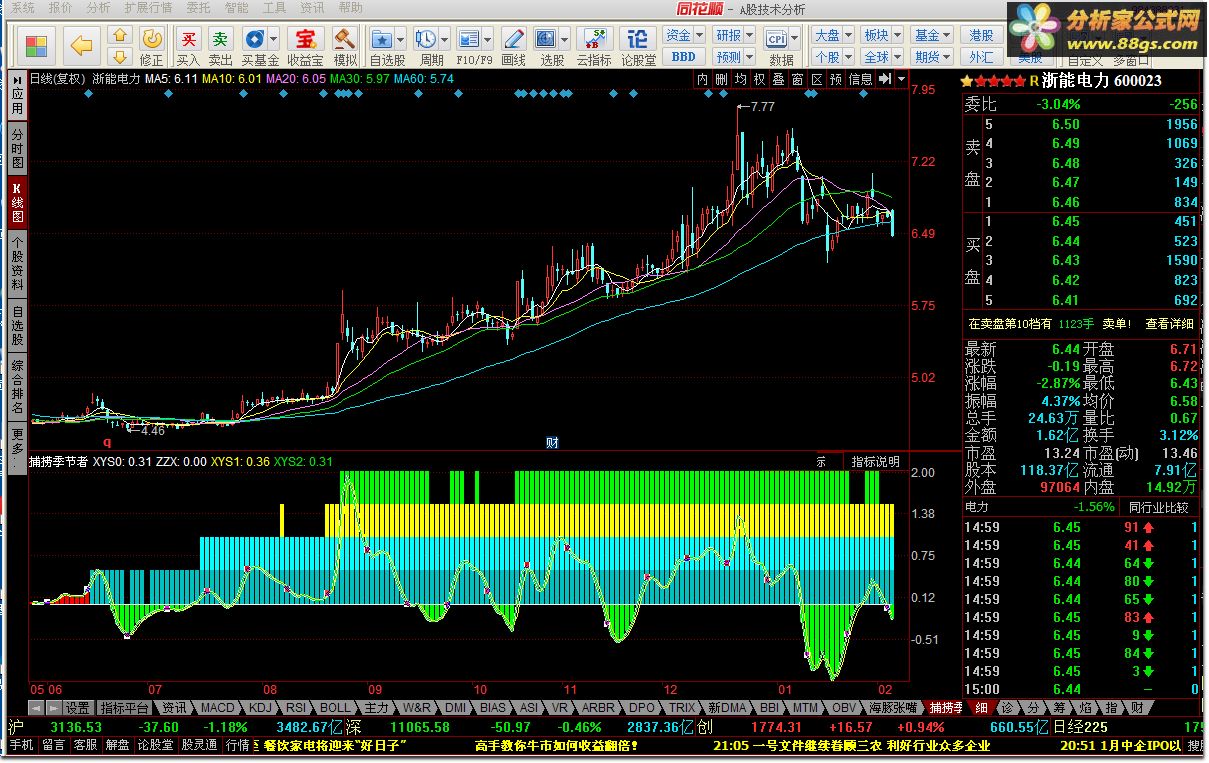Click the orange down arrow icon
This screenshot has width=1209, height=763.
point(120,57)
